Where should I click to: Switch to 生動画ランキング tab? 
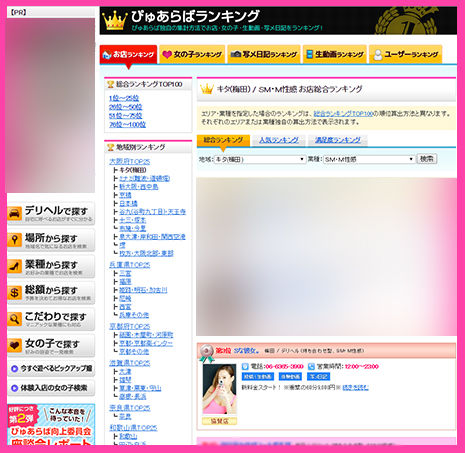335,54
